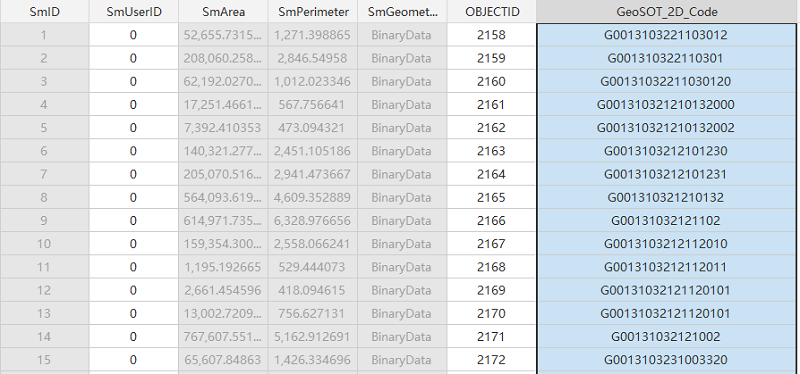Click SmPerimeter cell 567.756641
This screenshot has height=374, width=800.
point(313,105)
